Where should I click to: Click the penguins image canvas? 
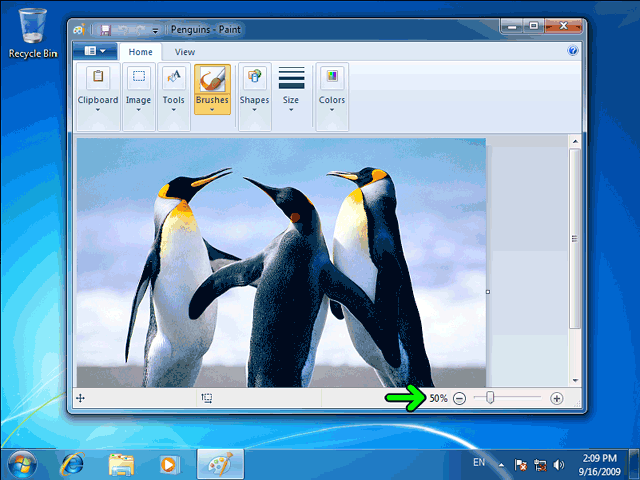pyautogui.click(x=281, y=262)
